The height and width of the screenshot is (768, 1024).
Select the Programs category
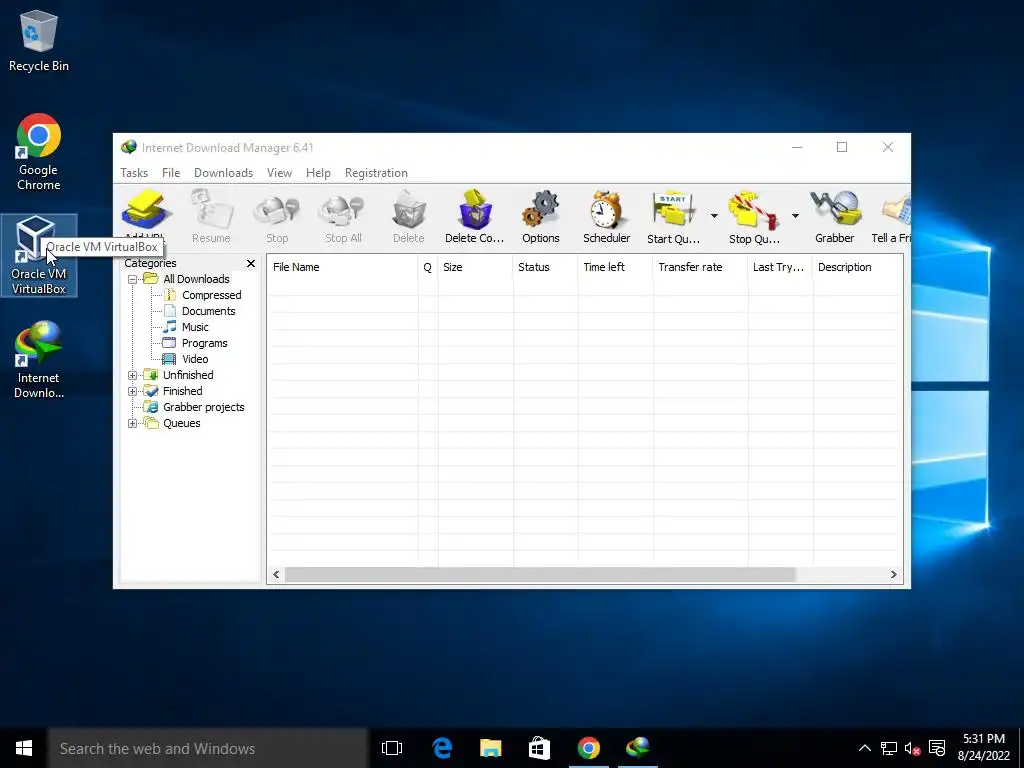204,343
